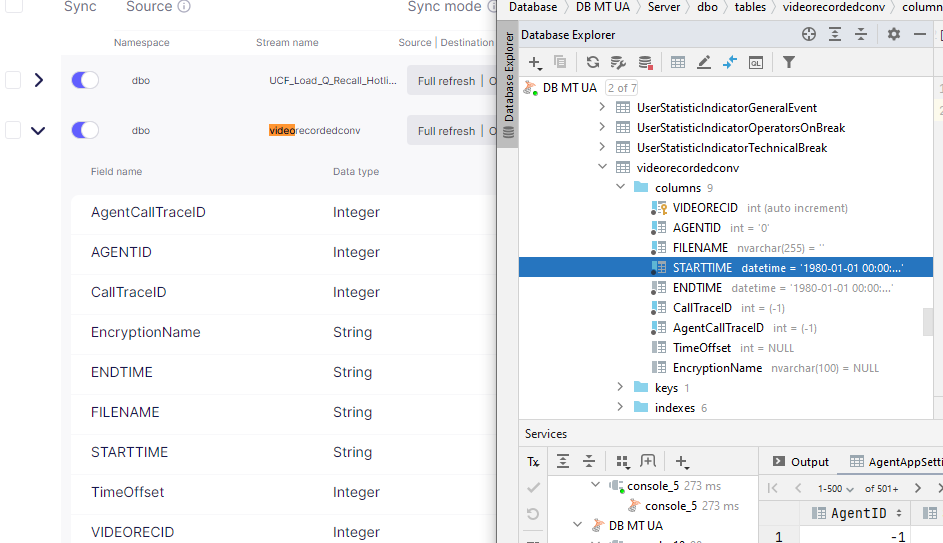Open the 1-500 page size dropdown
Image resolution: width=943 pixels, height=543 pixels.
click(835, 489)
